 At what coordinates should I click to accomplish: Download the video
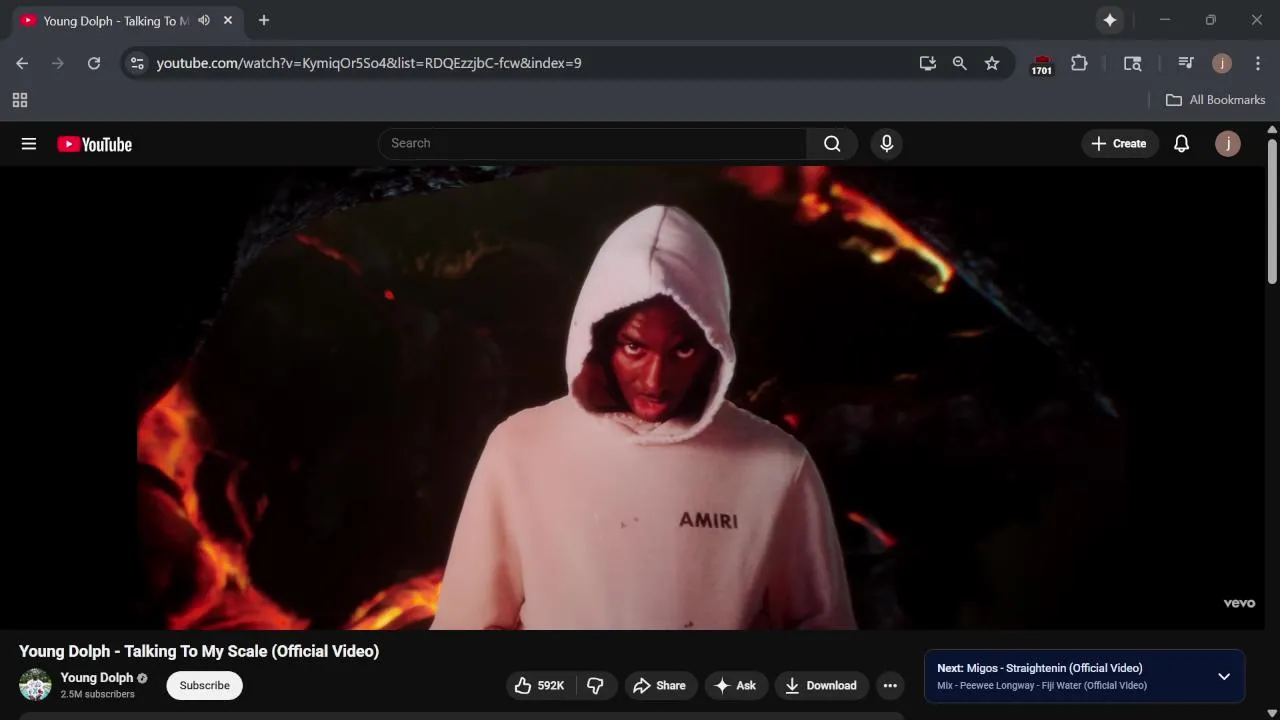point(821,685)
